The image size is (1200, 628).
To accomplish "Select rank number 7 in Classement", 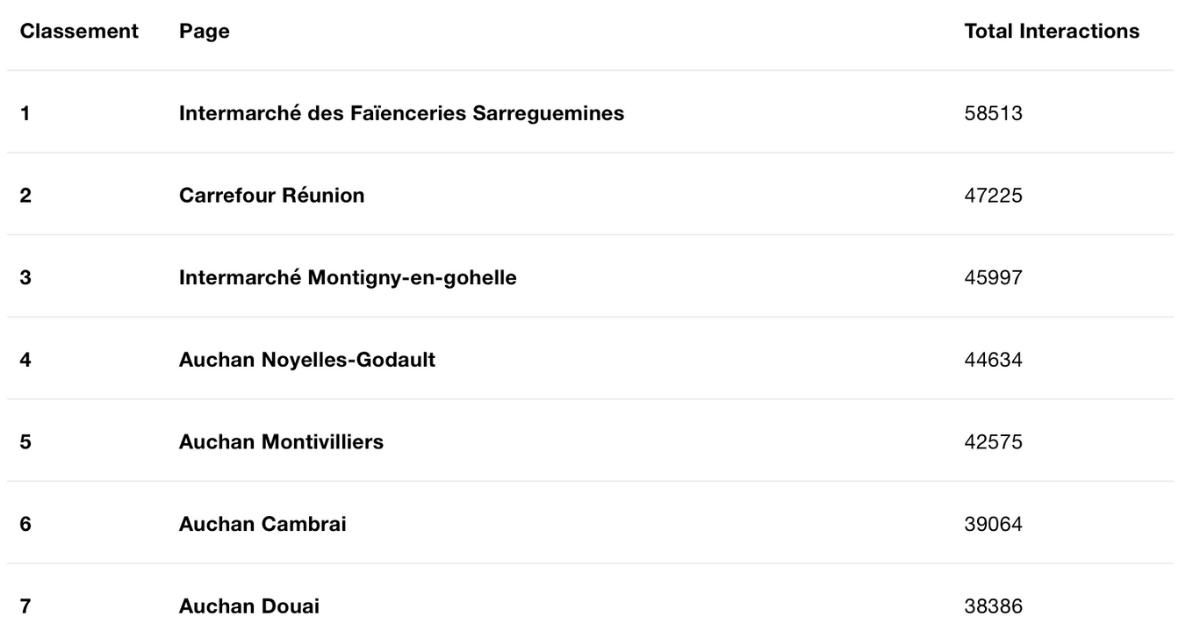I will [25, 605].
